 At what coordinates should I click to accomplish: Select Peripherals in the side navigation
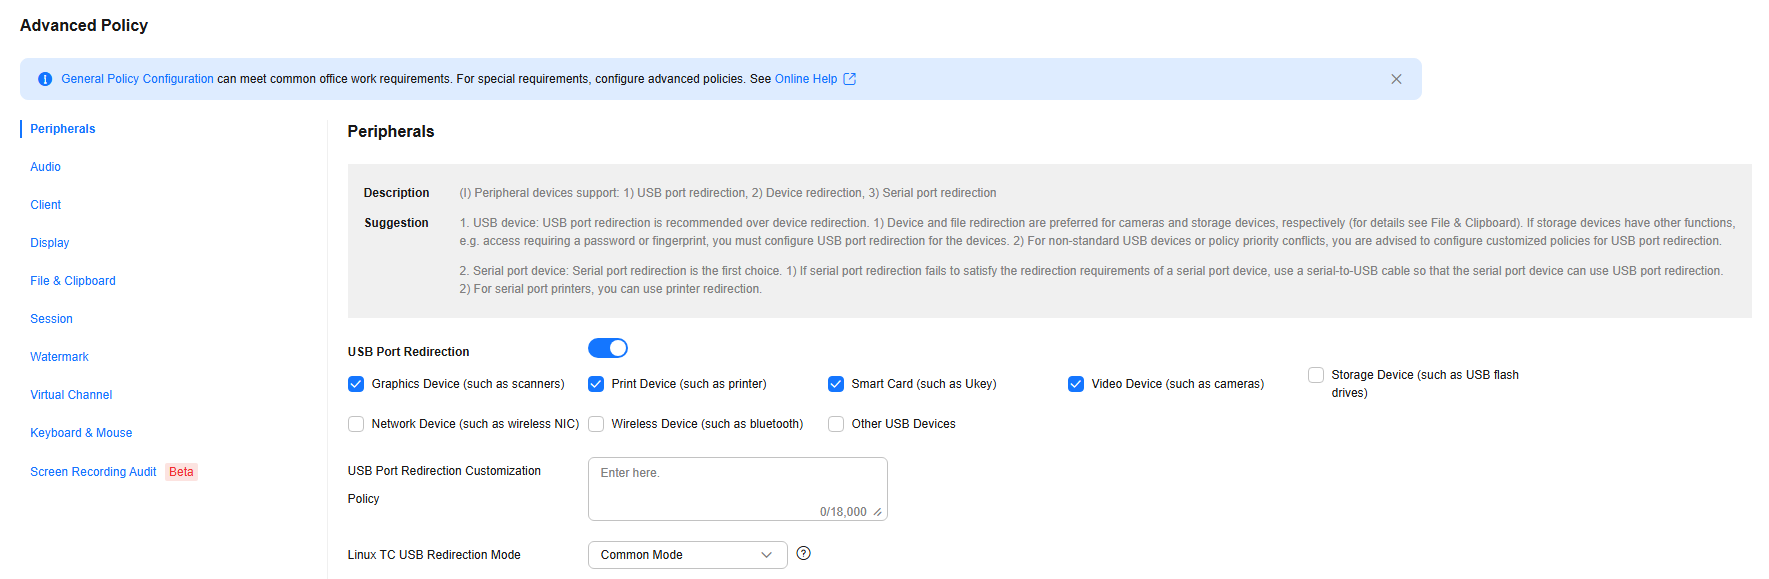(63, 129)
